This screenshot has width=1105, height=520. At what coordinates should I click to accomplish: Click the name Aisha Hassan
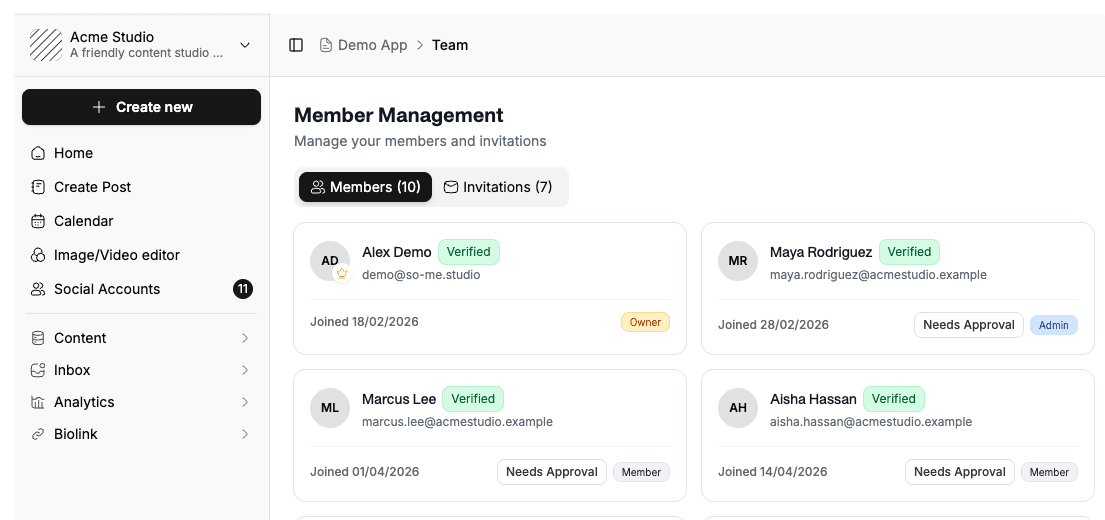(x=813, y=399)
